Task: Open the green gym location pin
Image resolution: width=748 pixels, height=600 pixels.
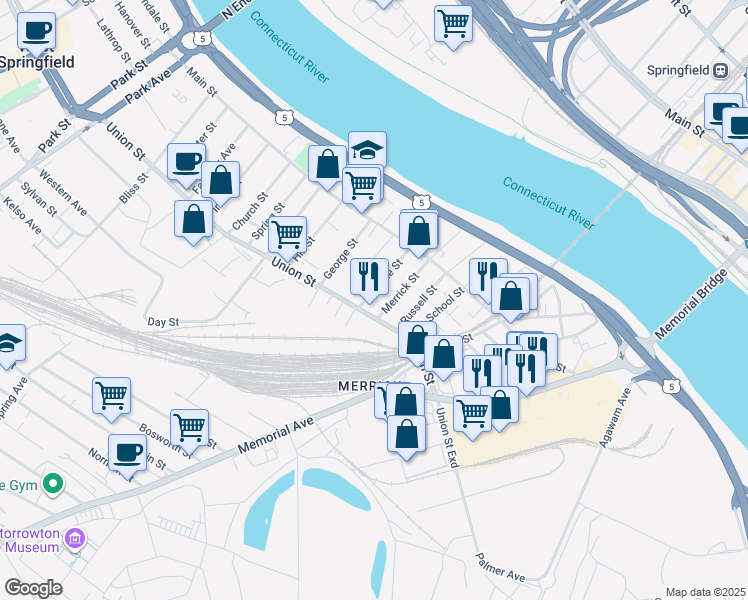Action: pyautogui.click(x=53, y=485)
